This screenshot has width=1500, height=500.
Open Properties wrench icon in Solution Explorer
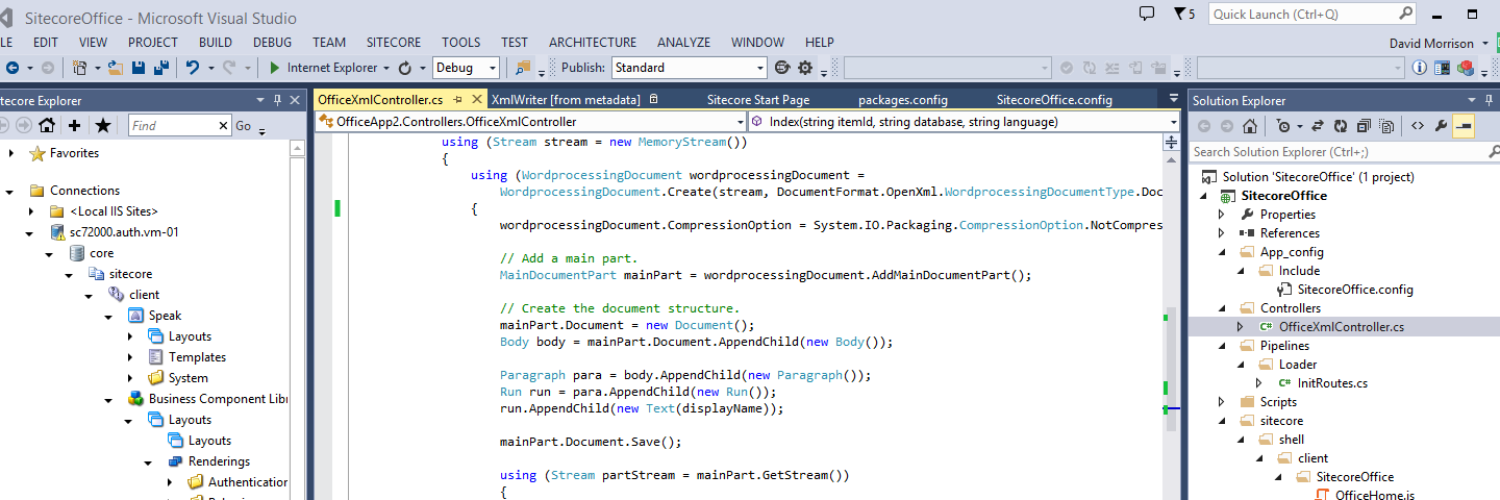tap(1441, 126)
